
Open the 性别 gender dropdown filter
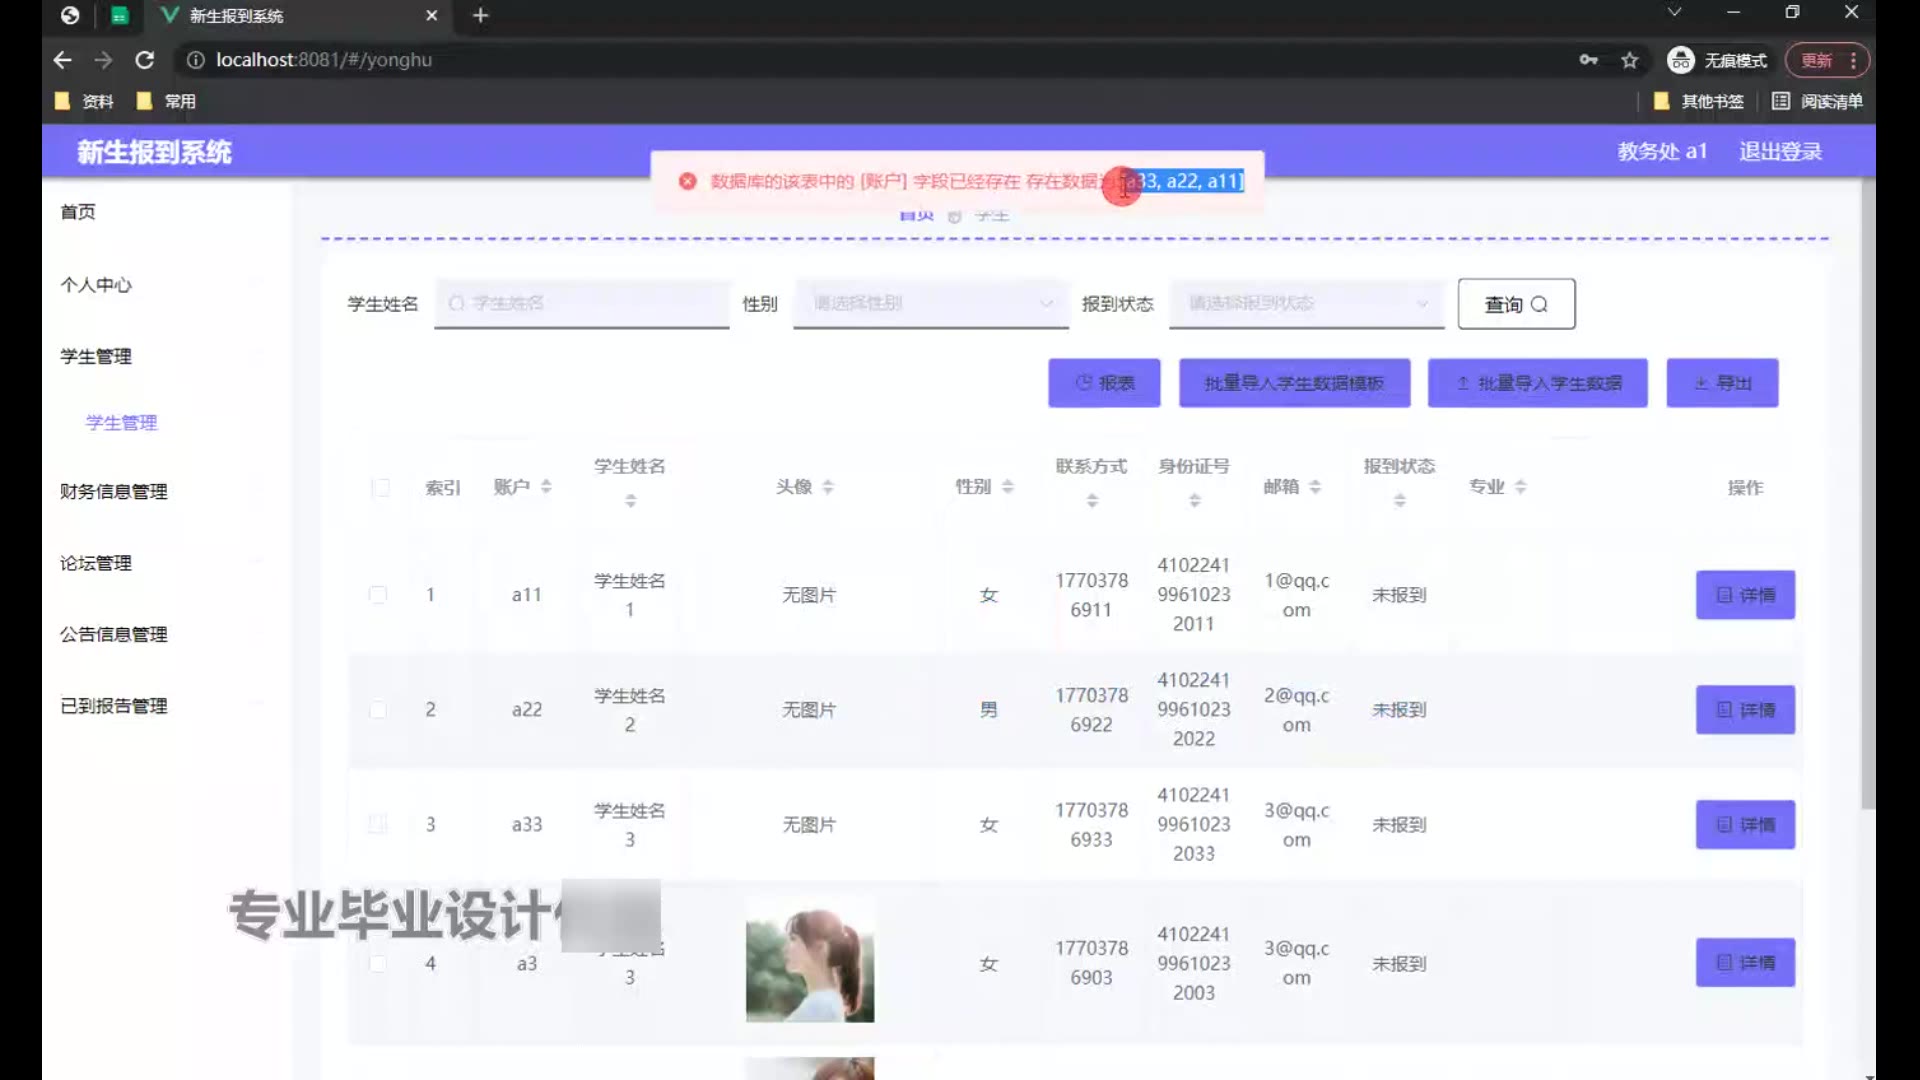click(x=931, y=303)
